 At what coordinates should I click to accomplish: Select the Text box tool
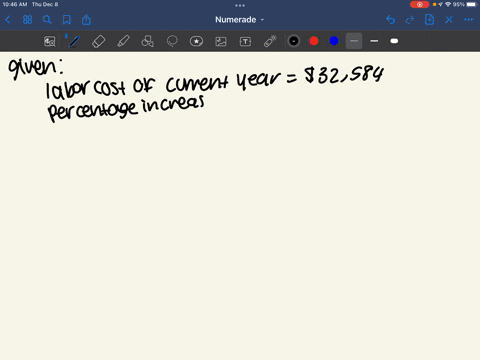(x=245, y=41)
